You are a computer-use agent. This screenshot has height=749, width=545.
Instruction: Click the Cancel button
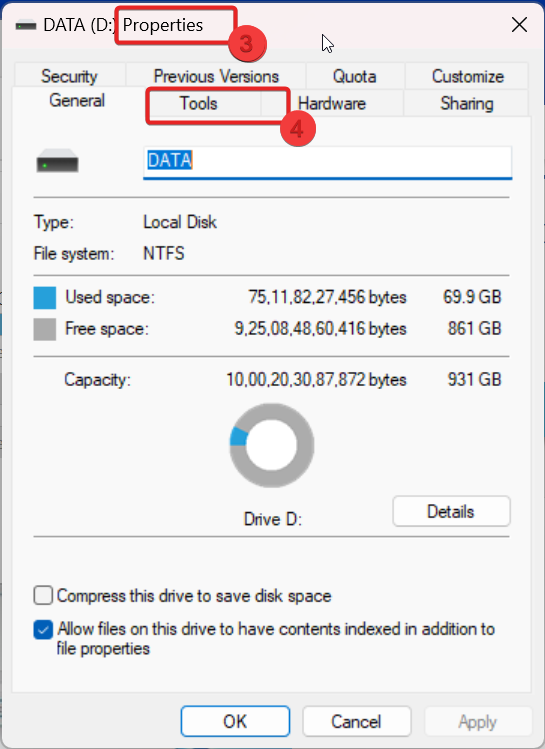point(357,721)
